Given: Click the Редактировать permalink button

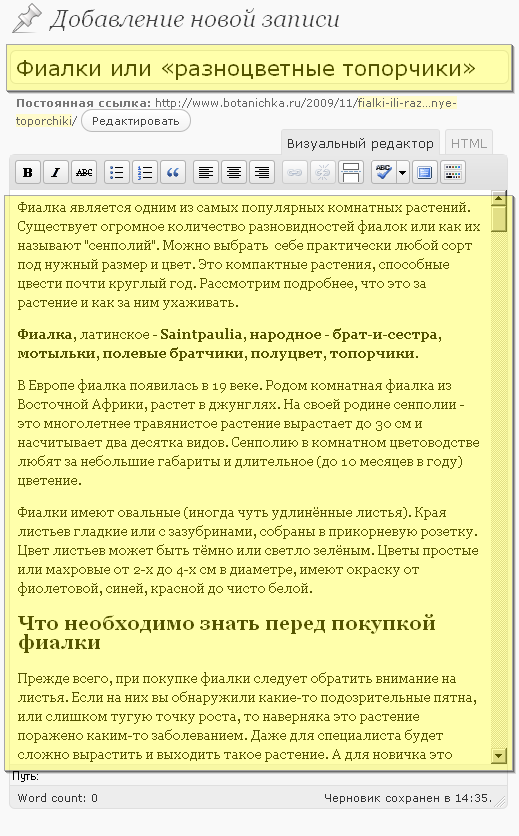Looking at the screenshot, I should tap(135, 121).
